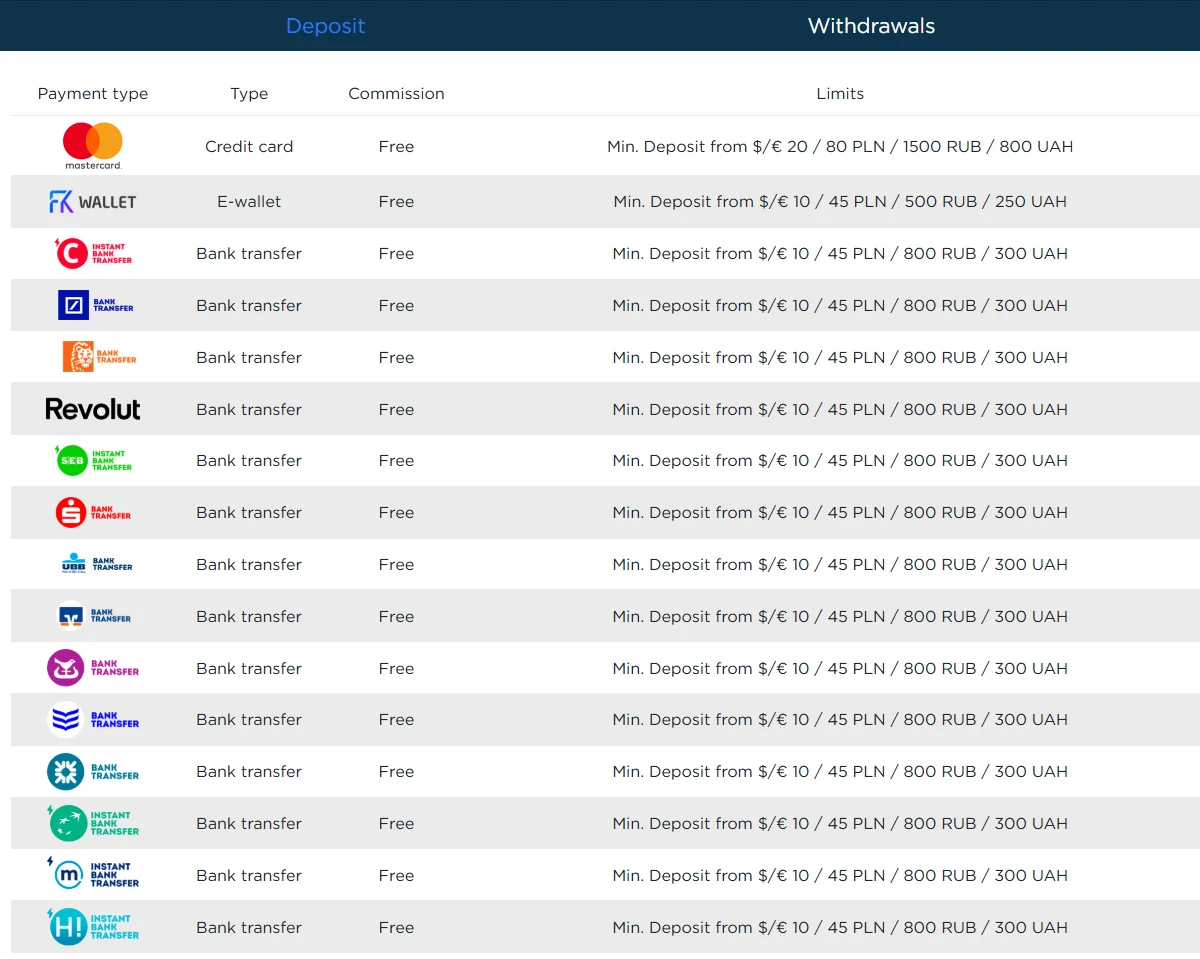Choose the FK Wallet payment logo
This screenshot has height=959, width=1200.
coord(93,202)
